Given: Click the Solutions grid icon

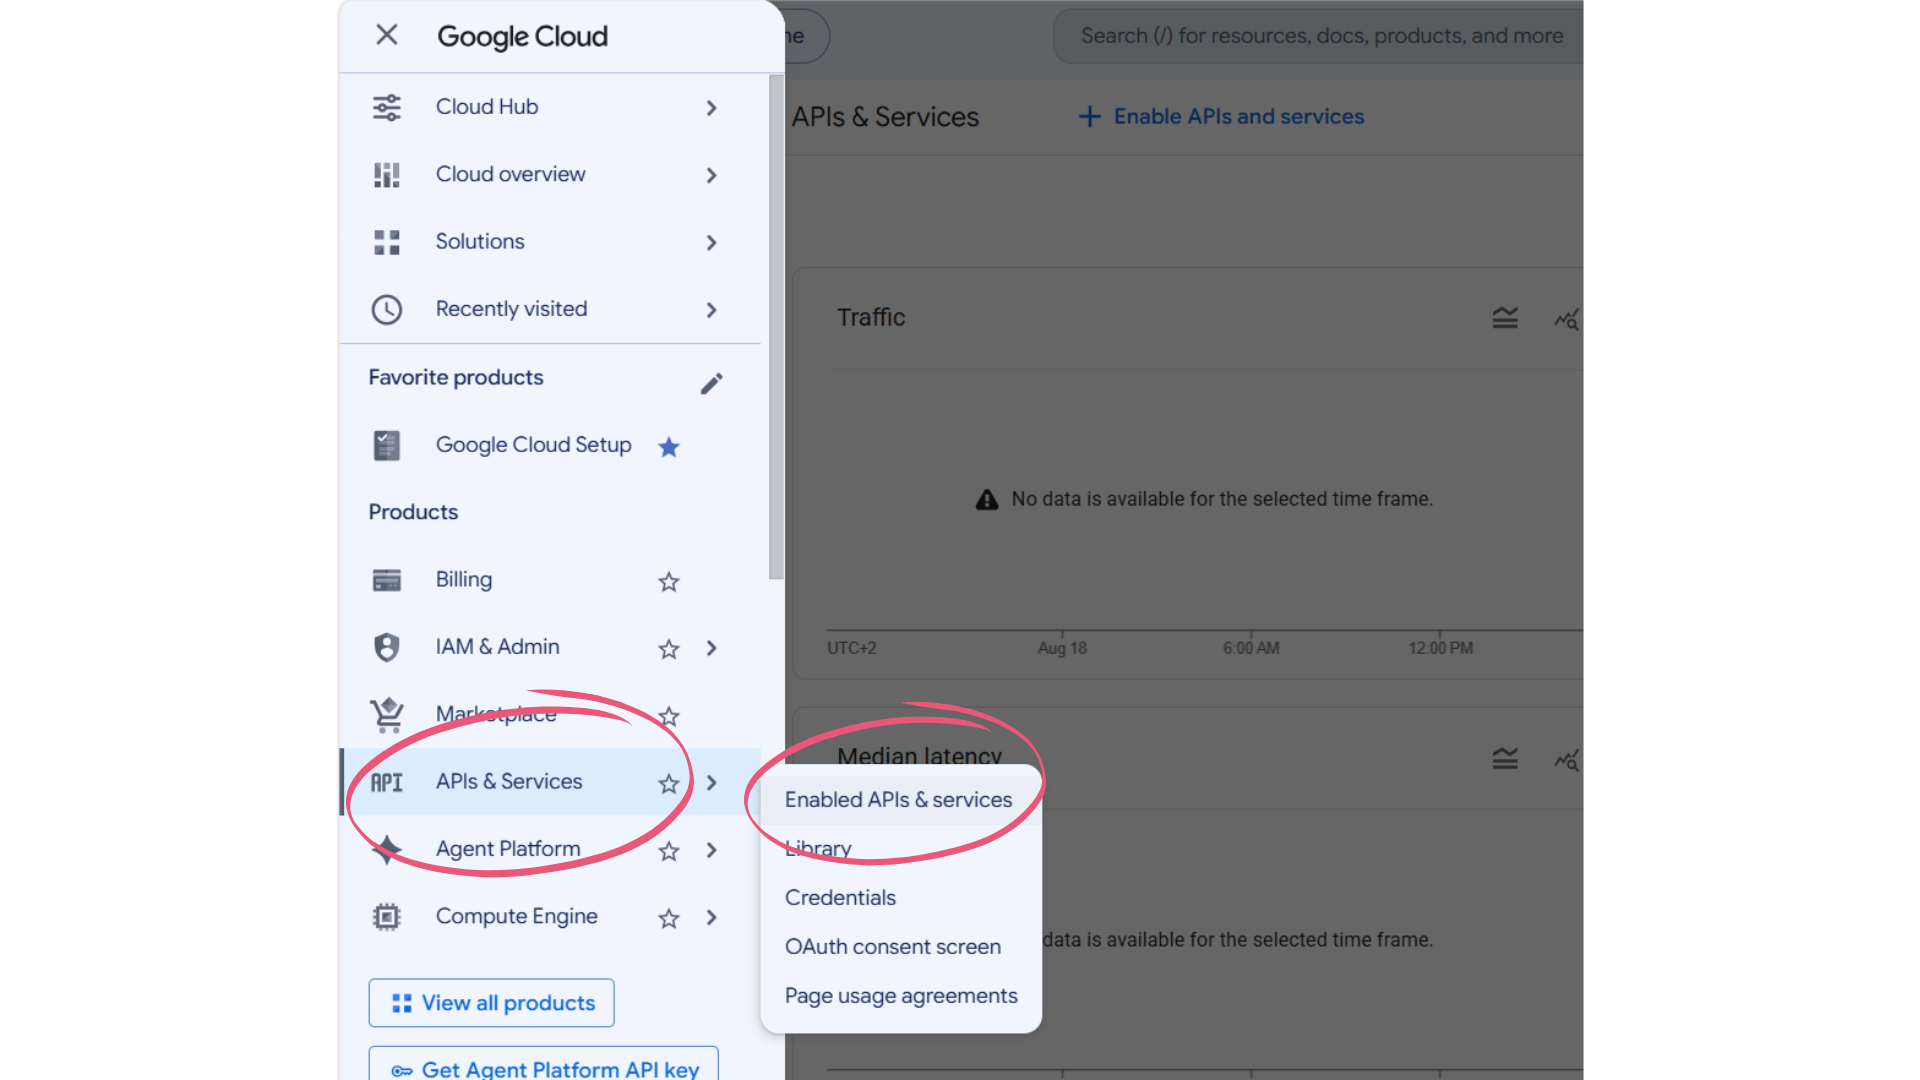Looking at the screenshot, I should coord(387,242).
